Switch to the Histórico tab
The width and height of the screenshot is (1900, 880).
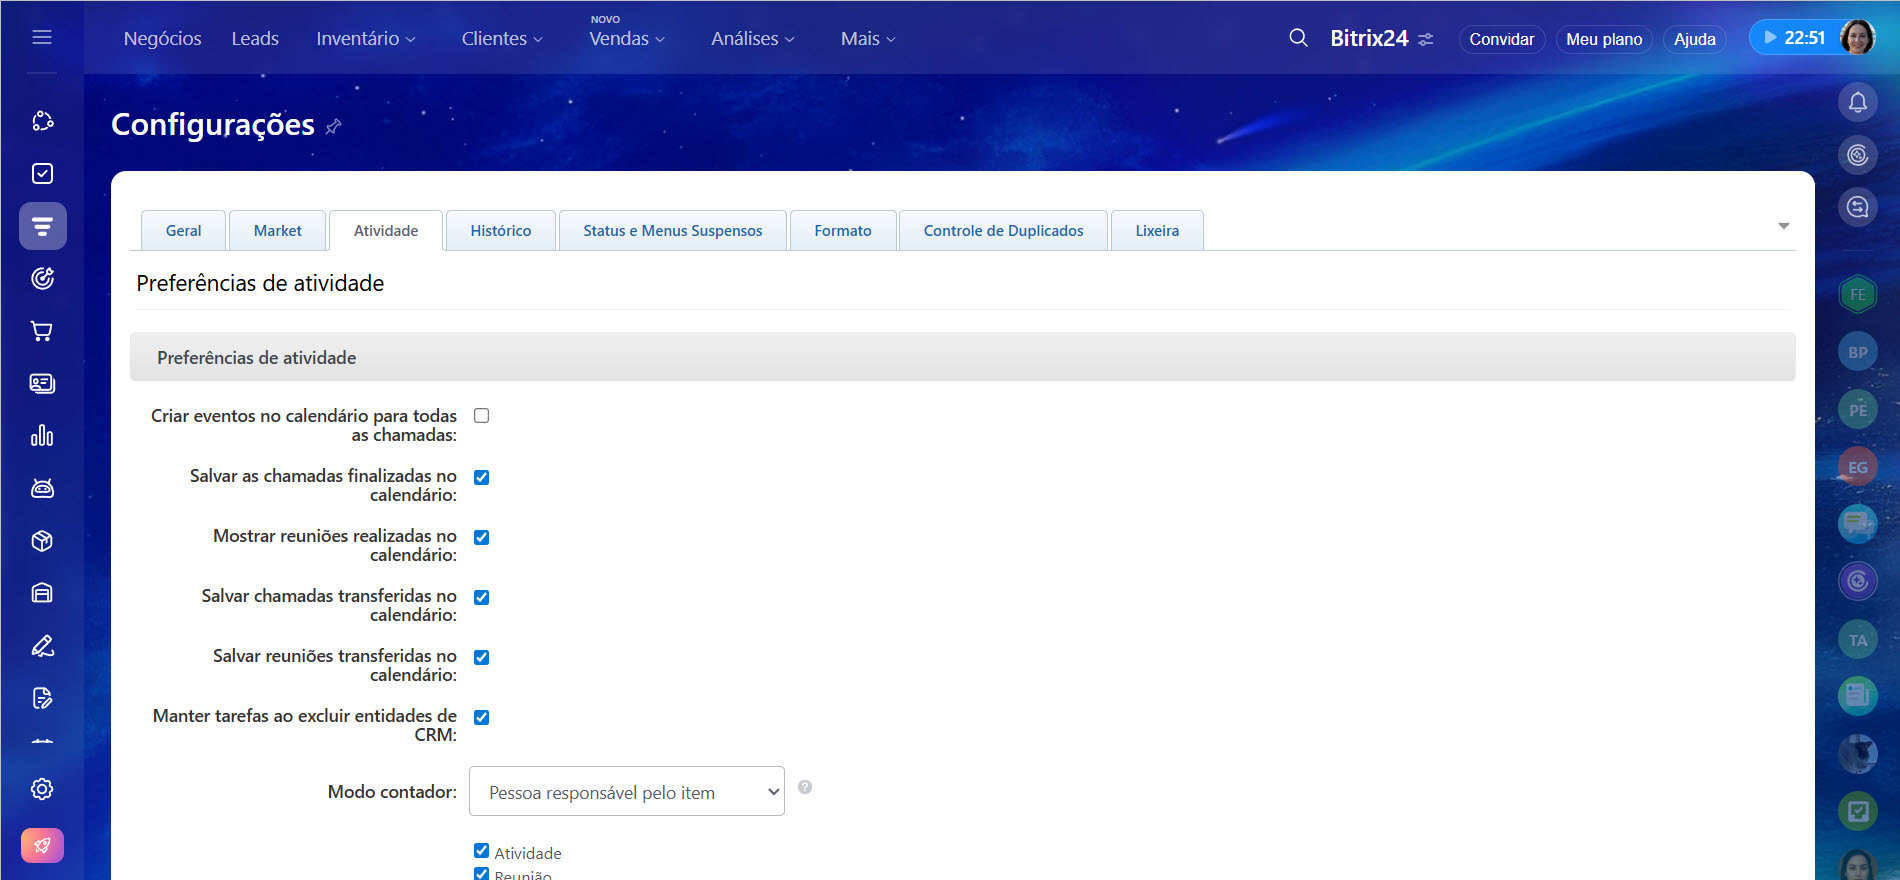click(500, 231)
